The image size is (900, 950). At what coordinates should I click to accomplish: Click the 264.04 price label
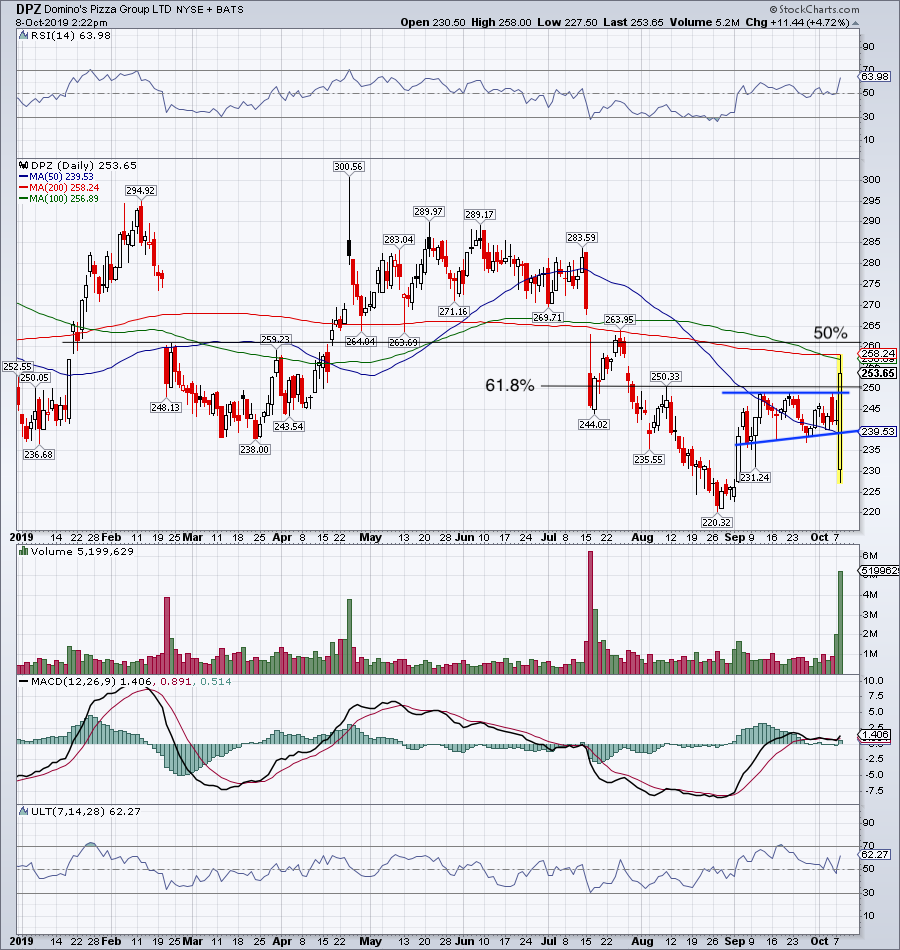click(361, 342)
